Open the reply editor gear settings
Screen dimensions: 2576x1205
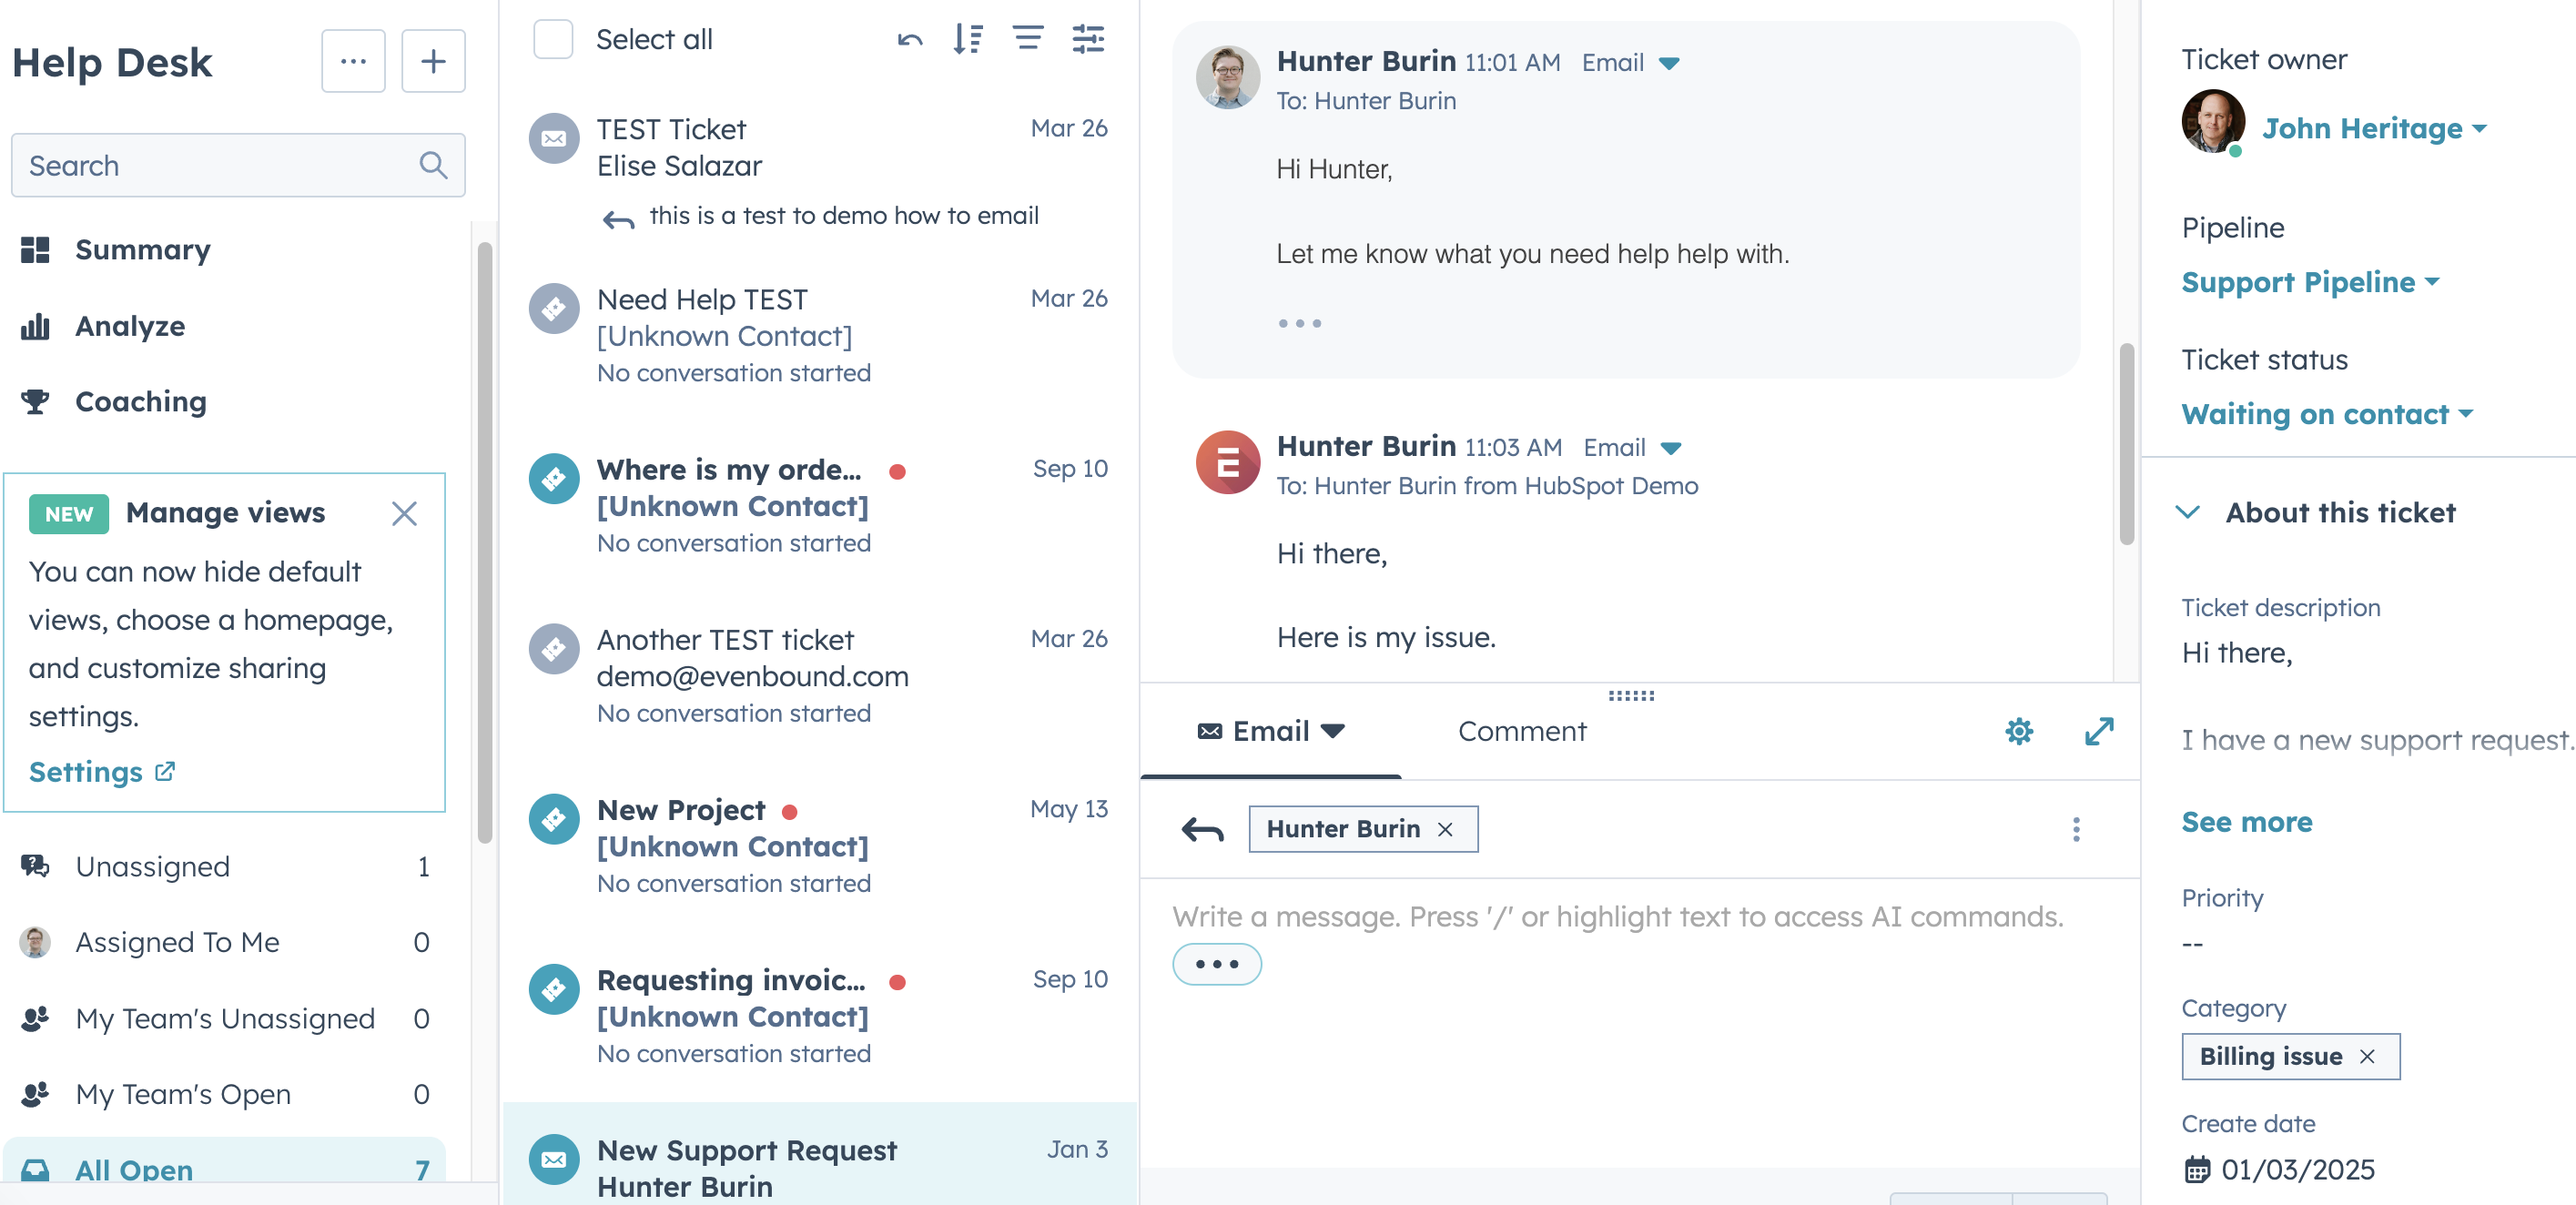(2018, 731)
